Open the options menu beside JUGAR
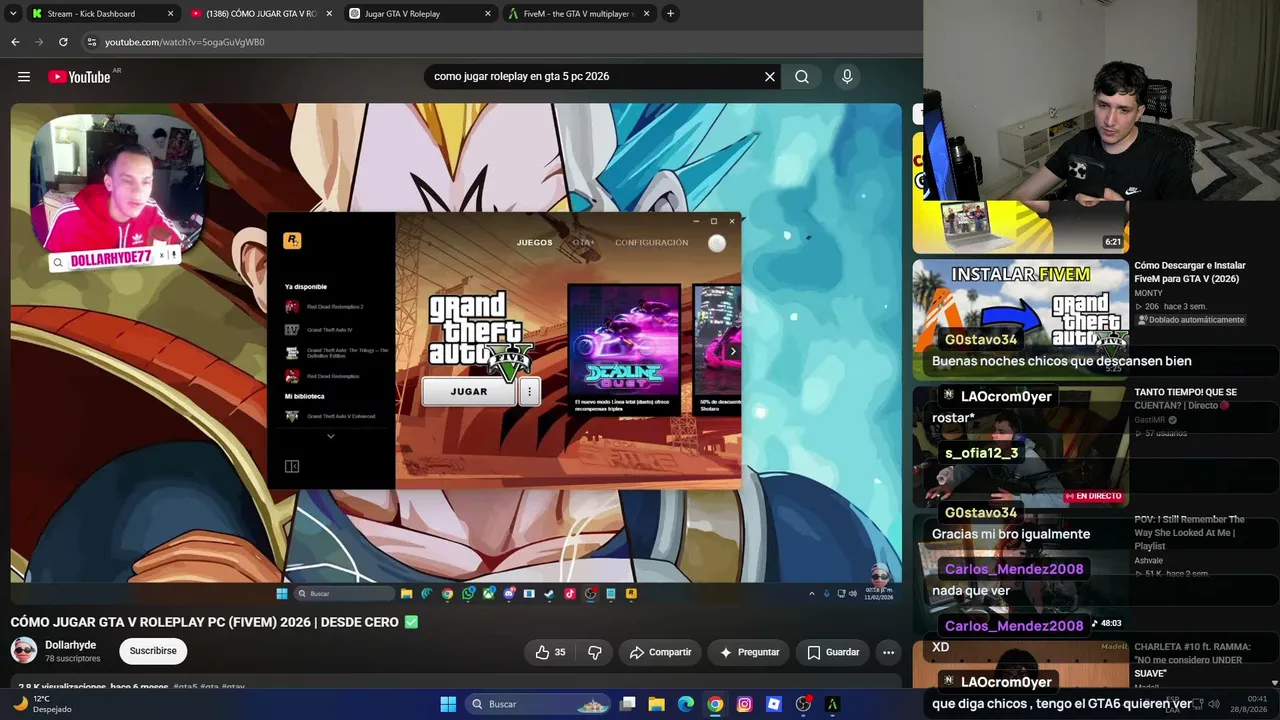Image resolution: width=1280 pixels, height=720 pixels. (x=529, y=392)
